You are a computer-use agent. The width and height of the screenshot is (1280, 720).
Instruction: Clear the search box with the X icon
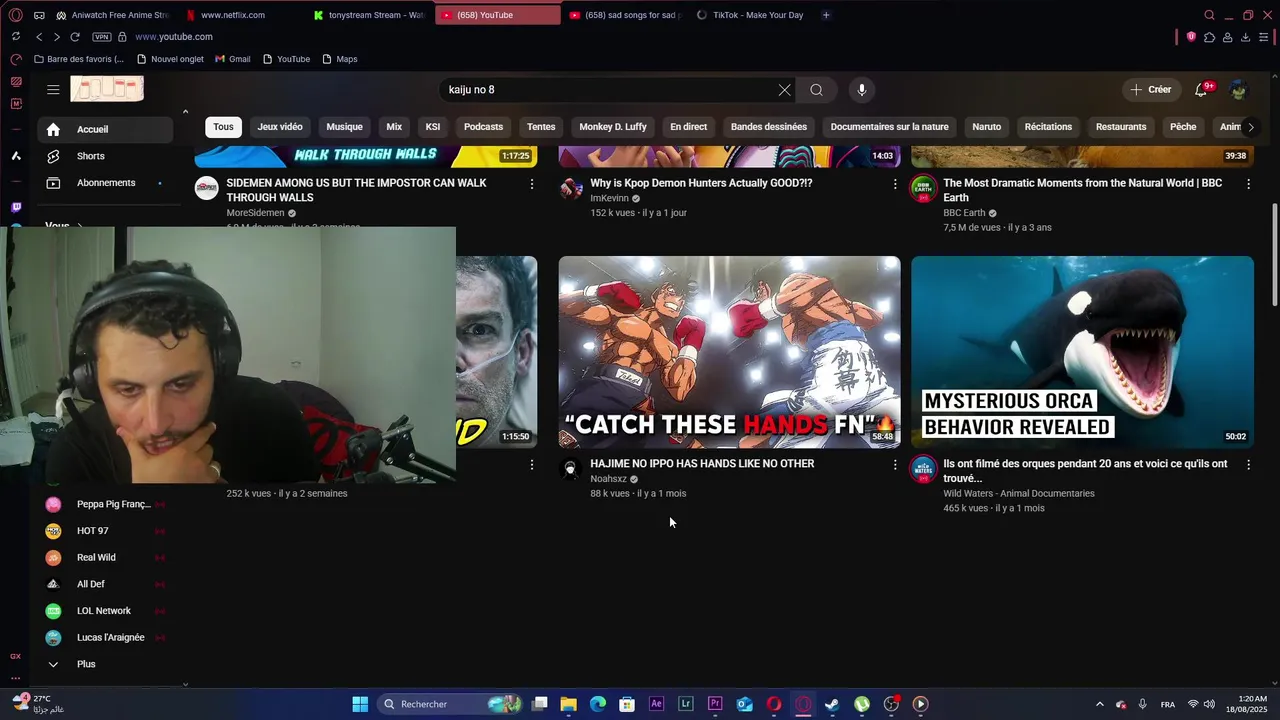pyautogui.click(x=785, y=90)
